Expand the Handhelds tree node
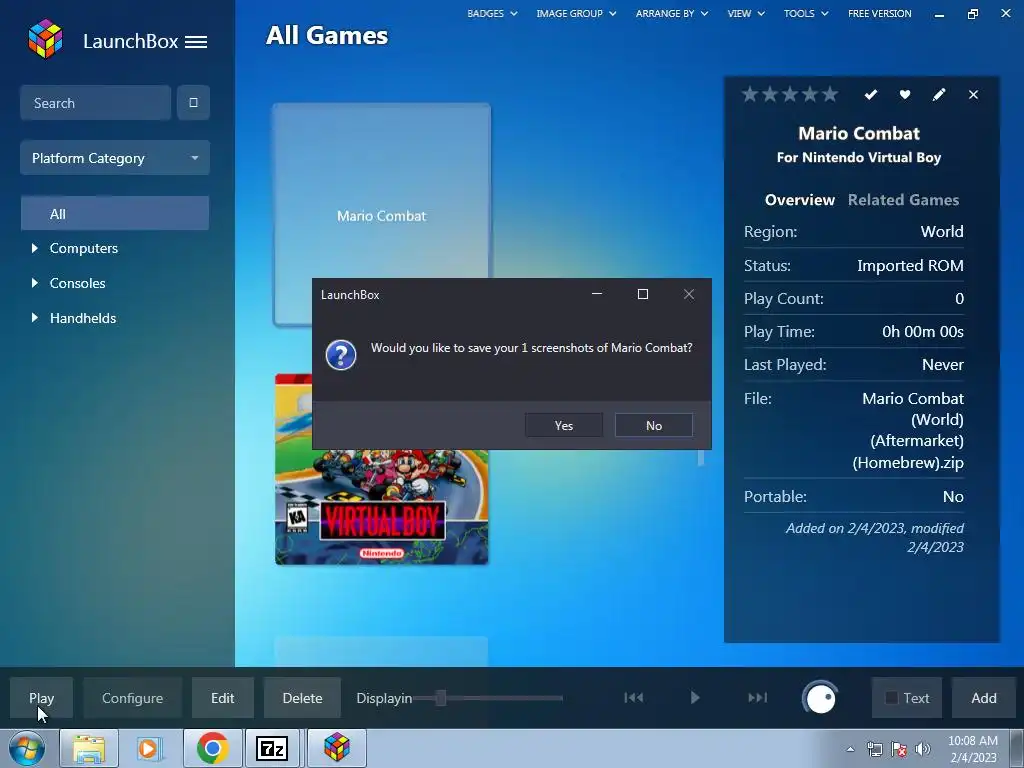The height and width of the screenshot is (768, 1024). [35, 318]
